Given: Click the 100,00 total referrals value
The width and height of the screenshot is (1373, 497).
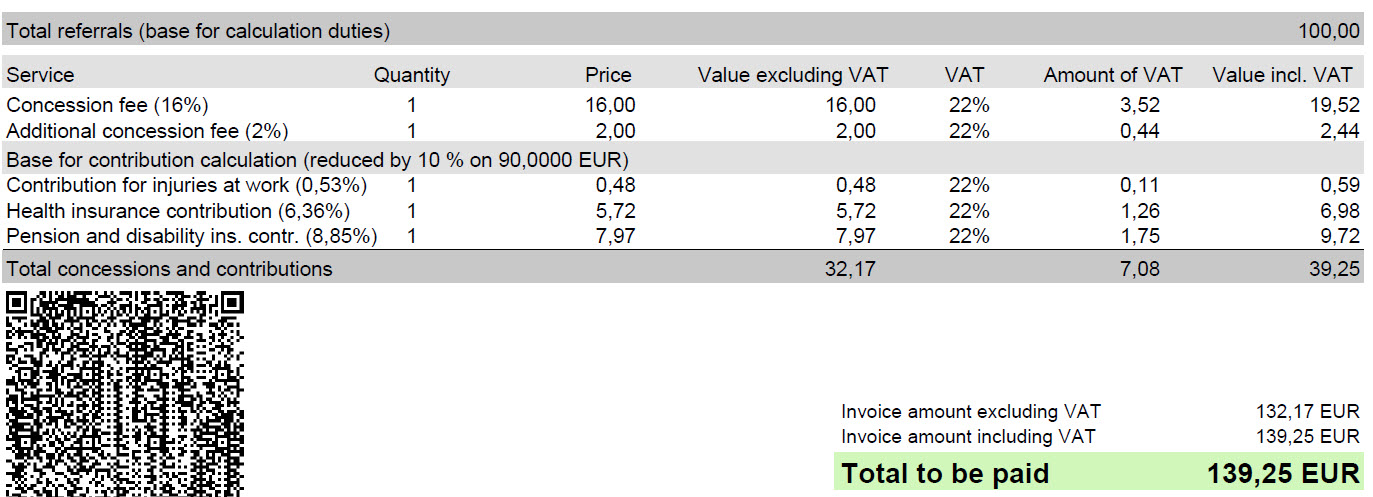Looking at the screenshot, I should click(x=1329, y=31).
